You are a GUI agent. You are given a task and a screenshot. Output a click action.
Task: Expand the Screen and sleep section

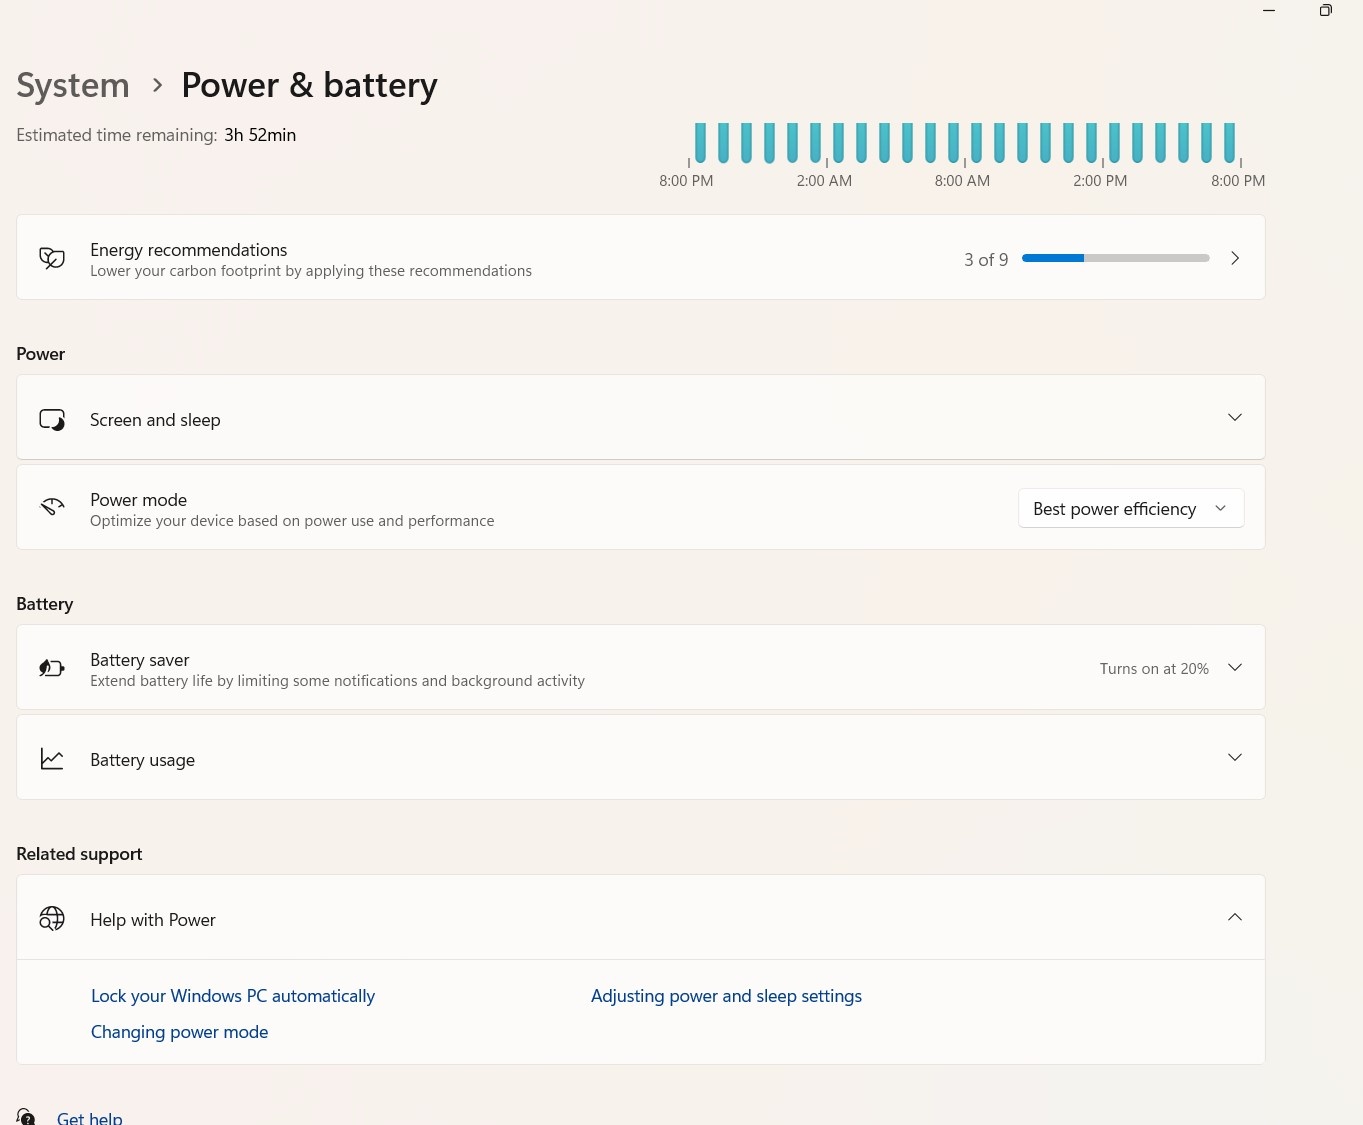1234,417
